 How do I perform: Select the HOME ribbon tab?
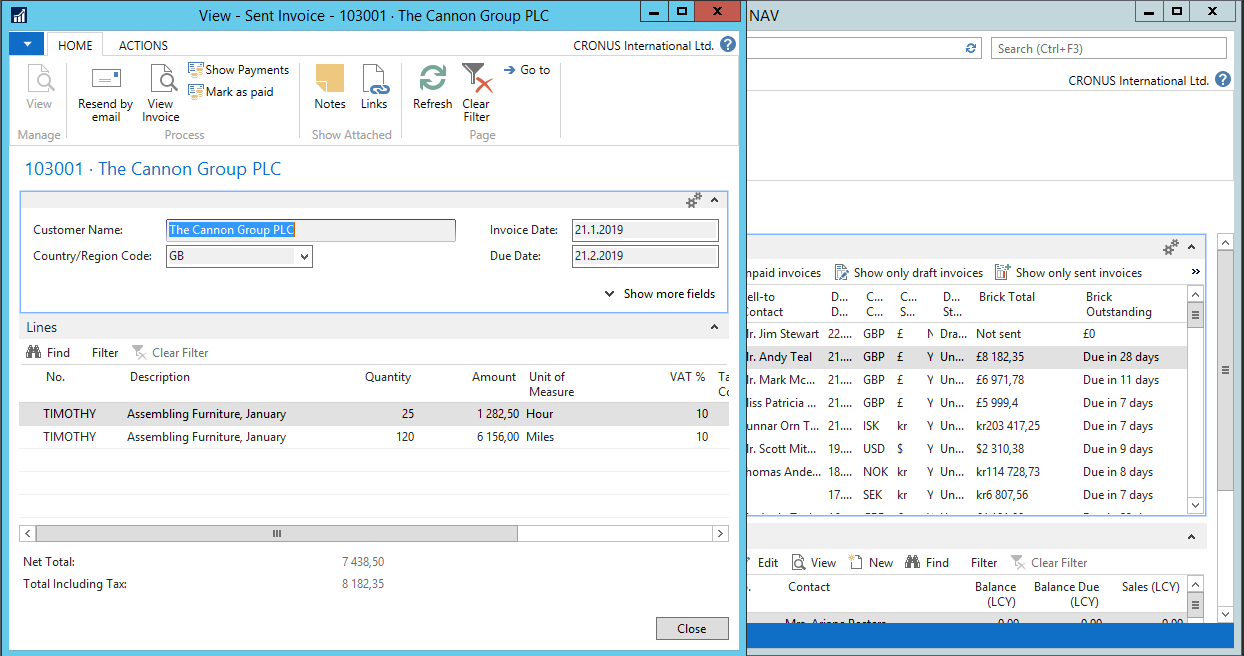(73, 44)
